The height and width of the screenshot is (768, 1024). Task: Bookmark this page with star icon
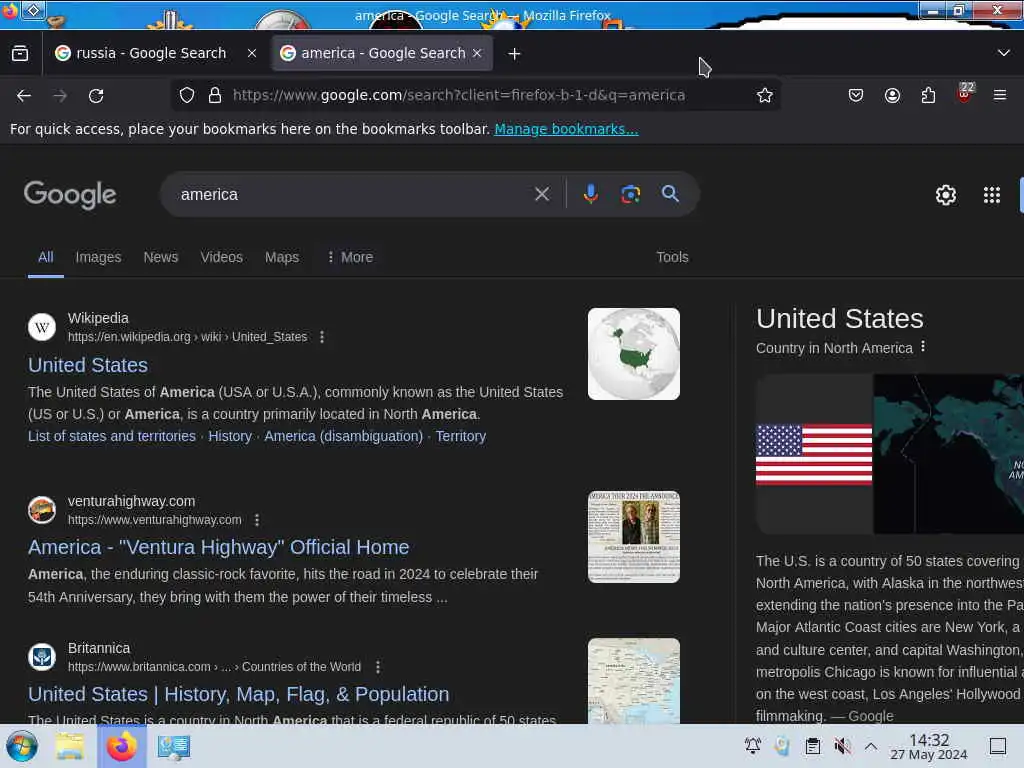click(x=765, y=95)
